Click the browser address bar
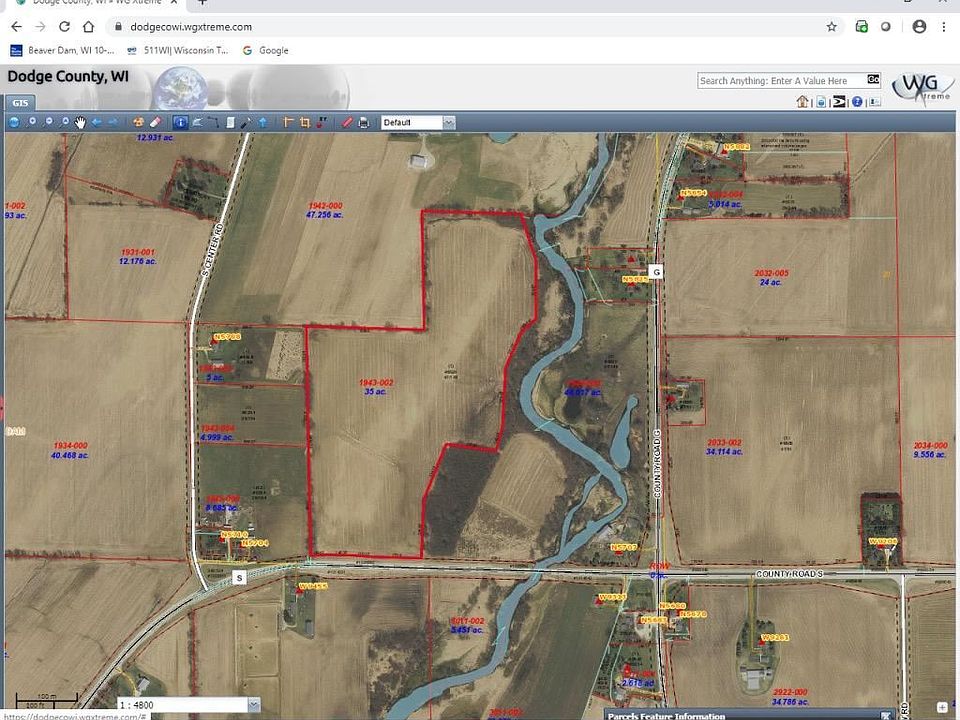 point(450,27)
